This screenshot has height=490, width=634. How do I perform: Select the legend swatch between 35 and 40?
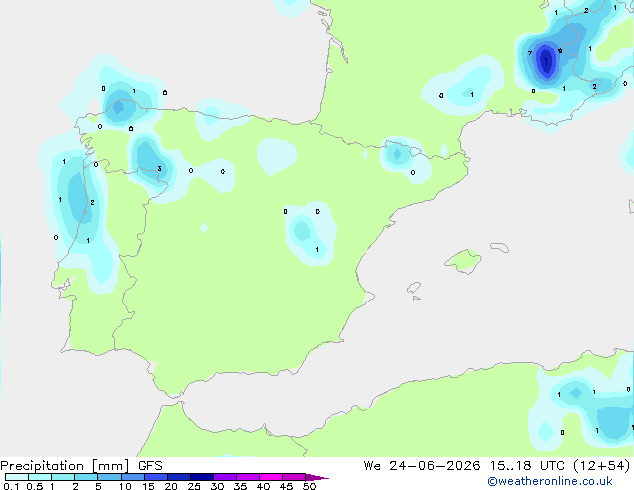click(248, 477)
